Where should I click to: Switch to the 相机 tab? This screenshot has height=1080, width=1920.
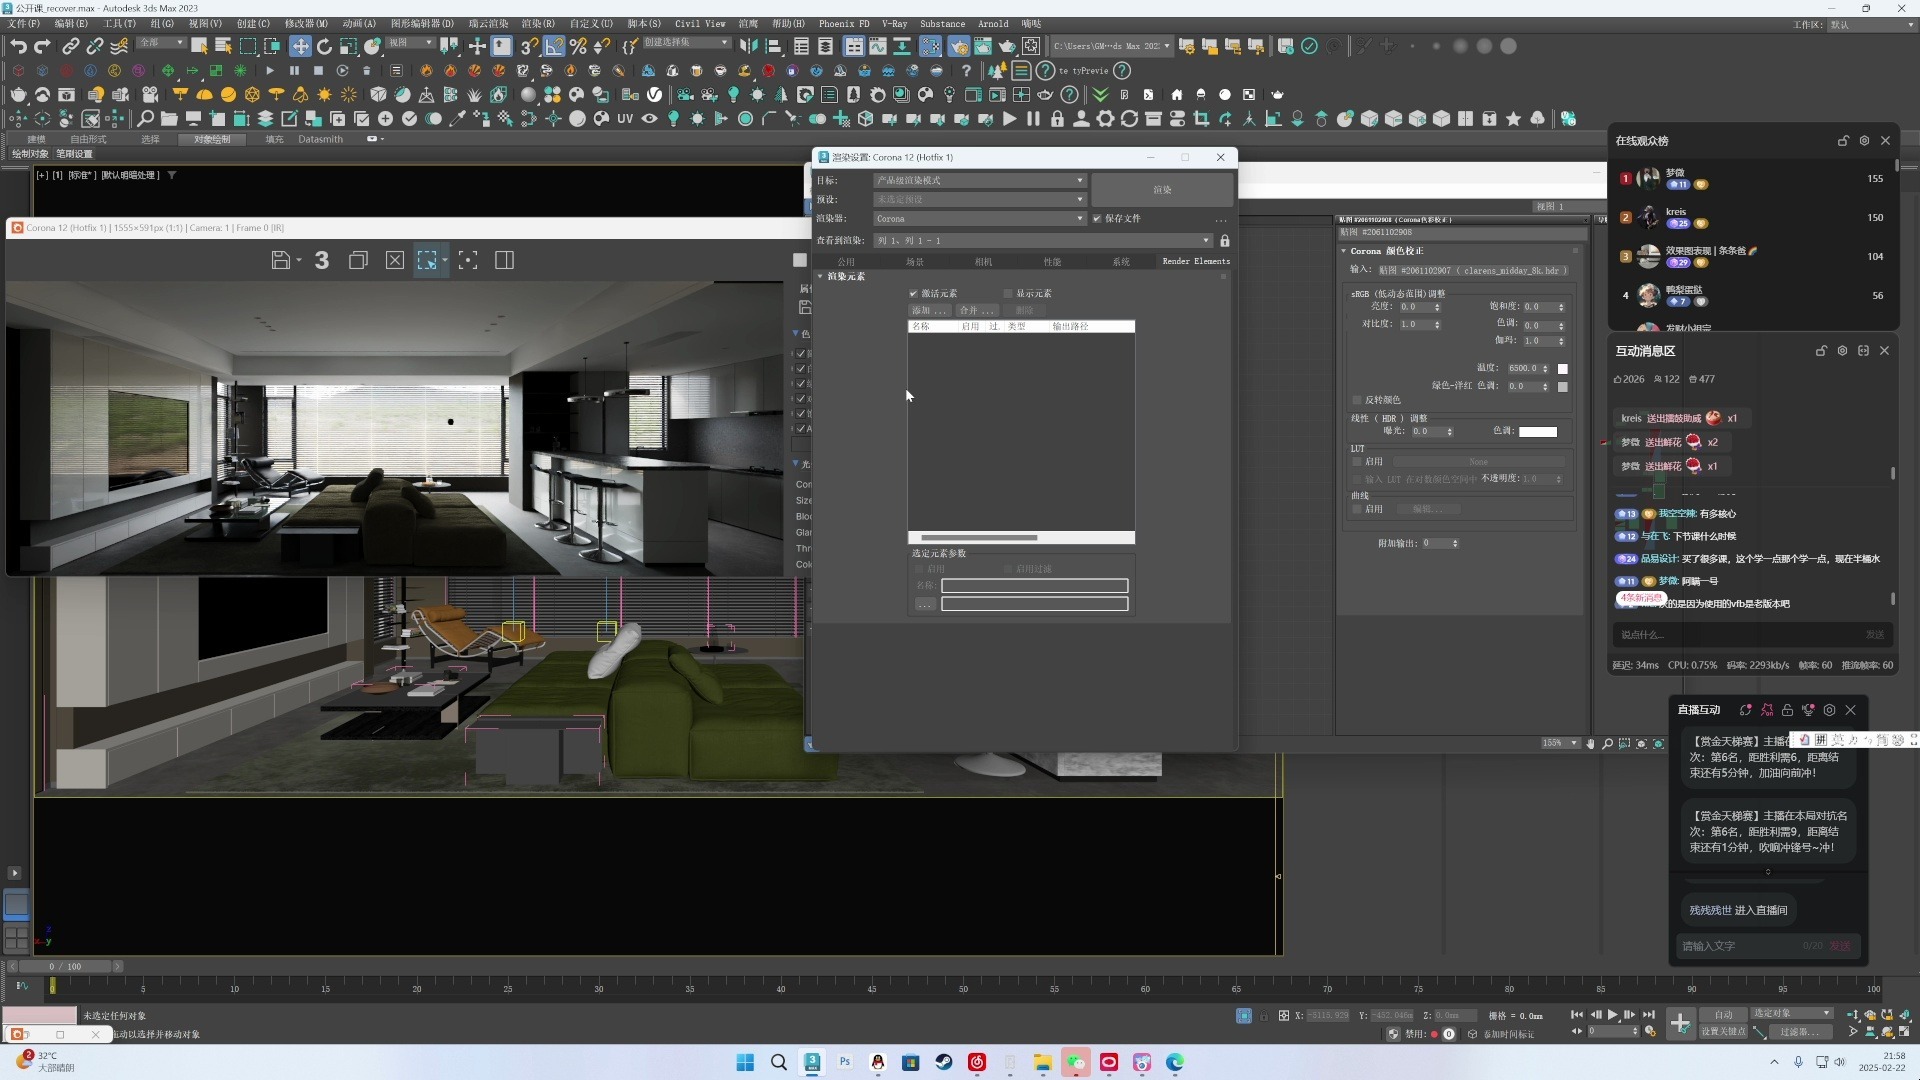[983, 261]
